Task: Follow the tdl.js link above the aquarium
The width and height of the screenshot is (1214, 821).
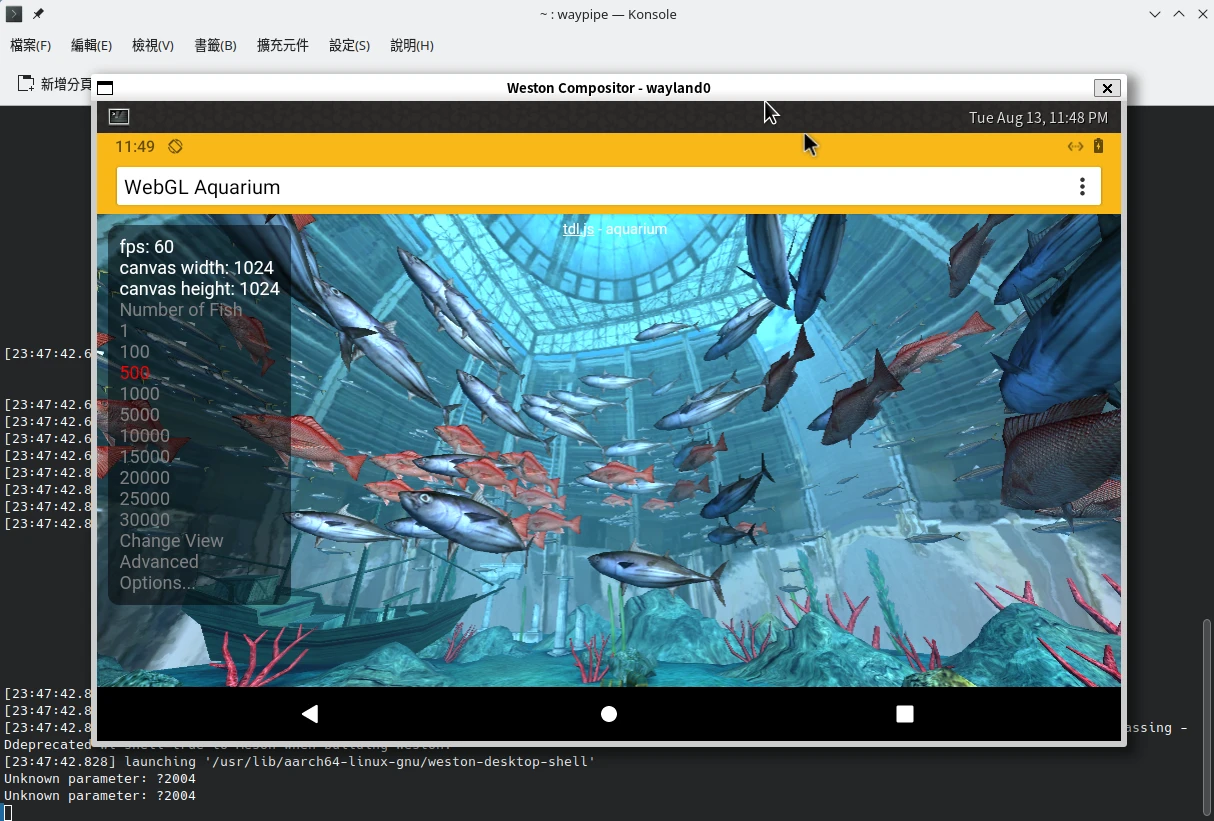Action: (x=578, y=229)
